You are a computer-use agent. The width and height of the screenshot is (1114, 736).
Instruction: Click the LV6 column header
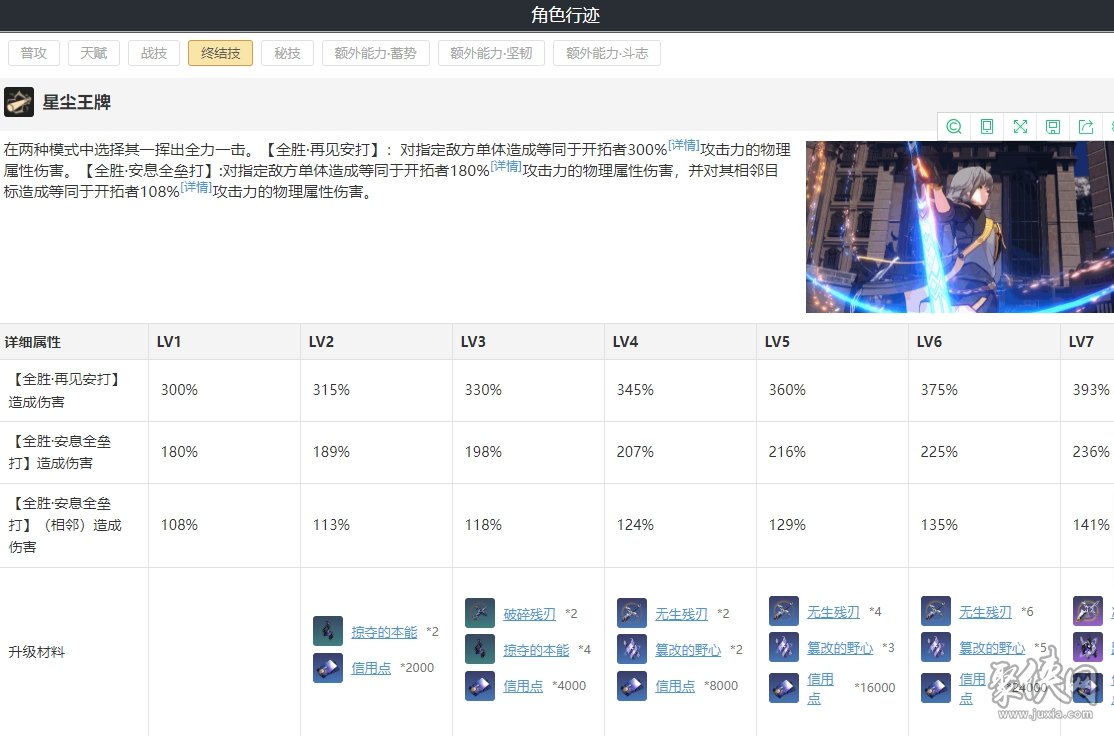coord(985,342)
